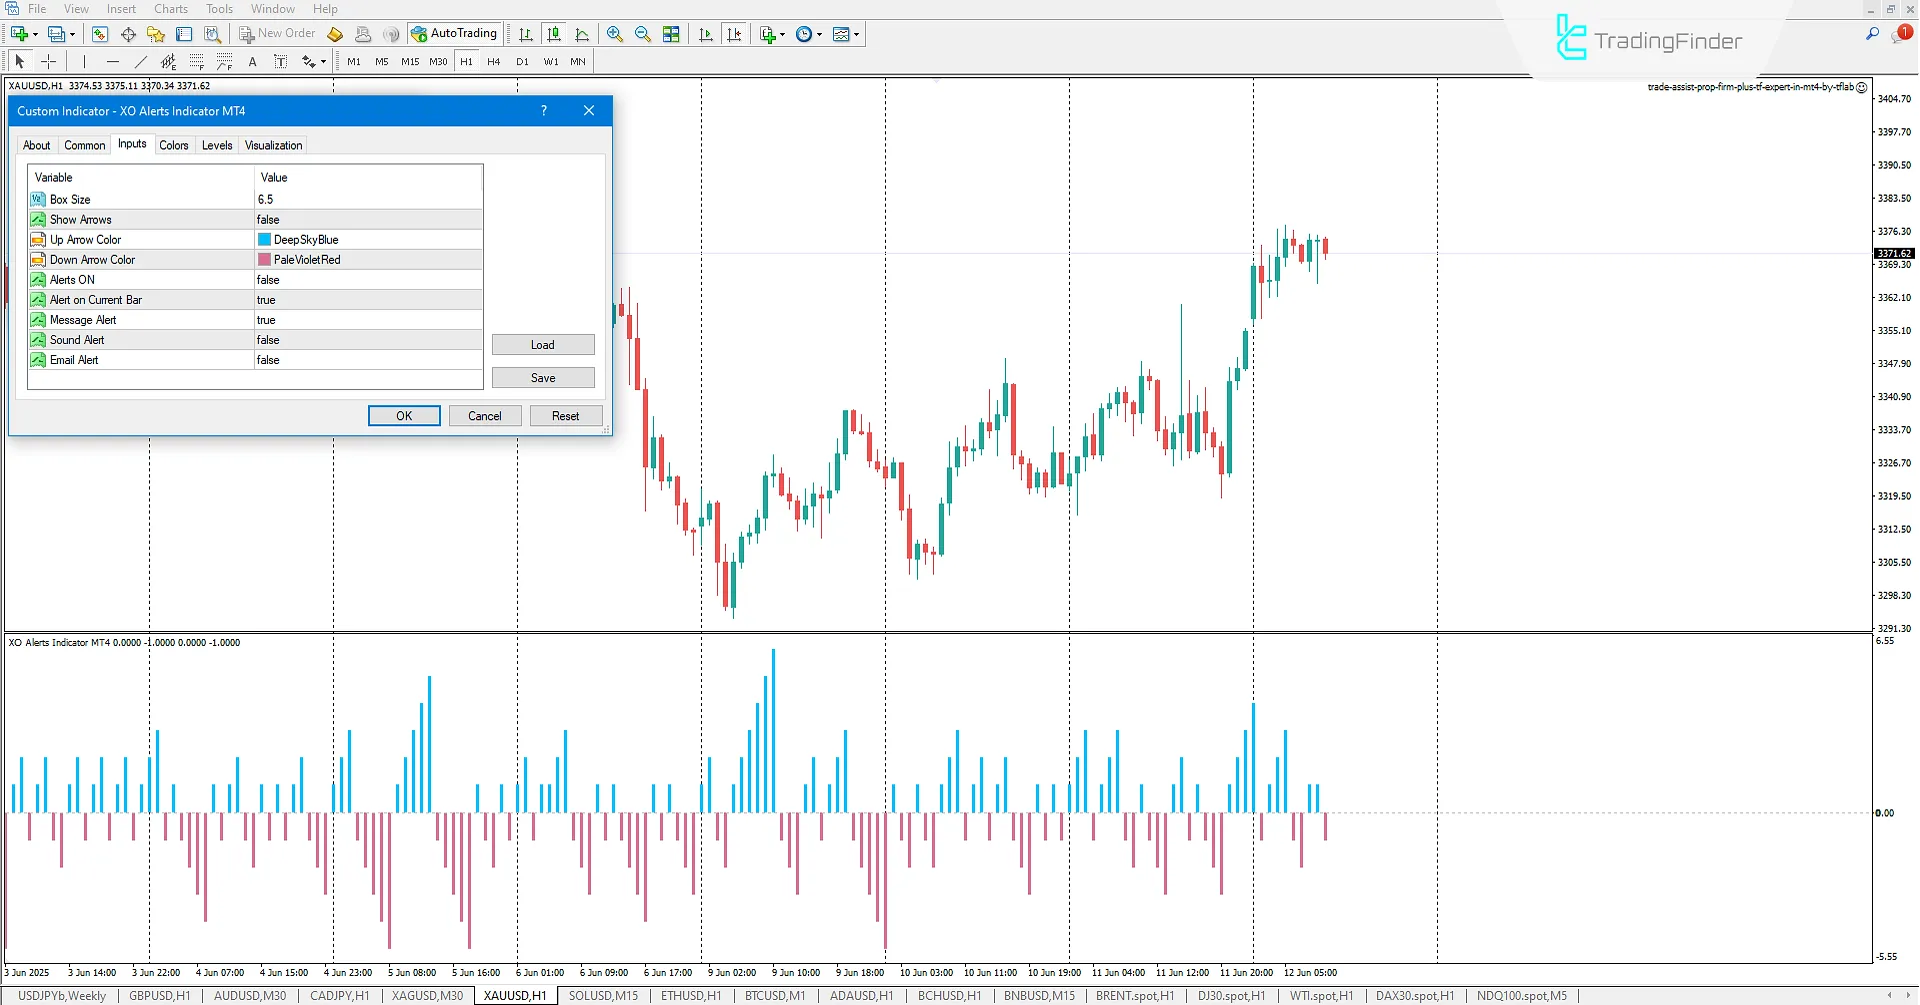Viewport: 1920px width, 1005px height.
Task: Toggle AutoTrading on
Action: [456, 33]
